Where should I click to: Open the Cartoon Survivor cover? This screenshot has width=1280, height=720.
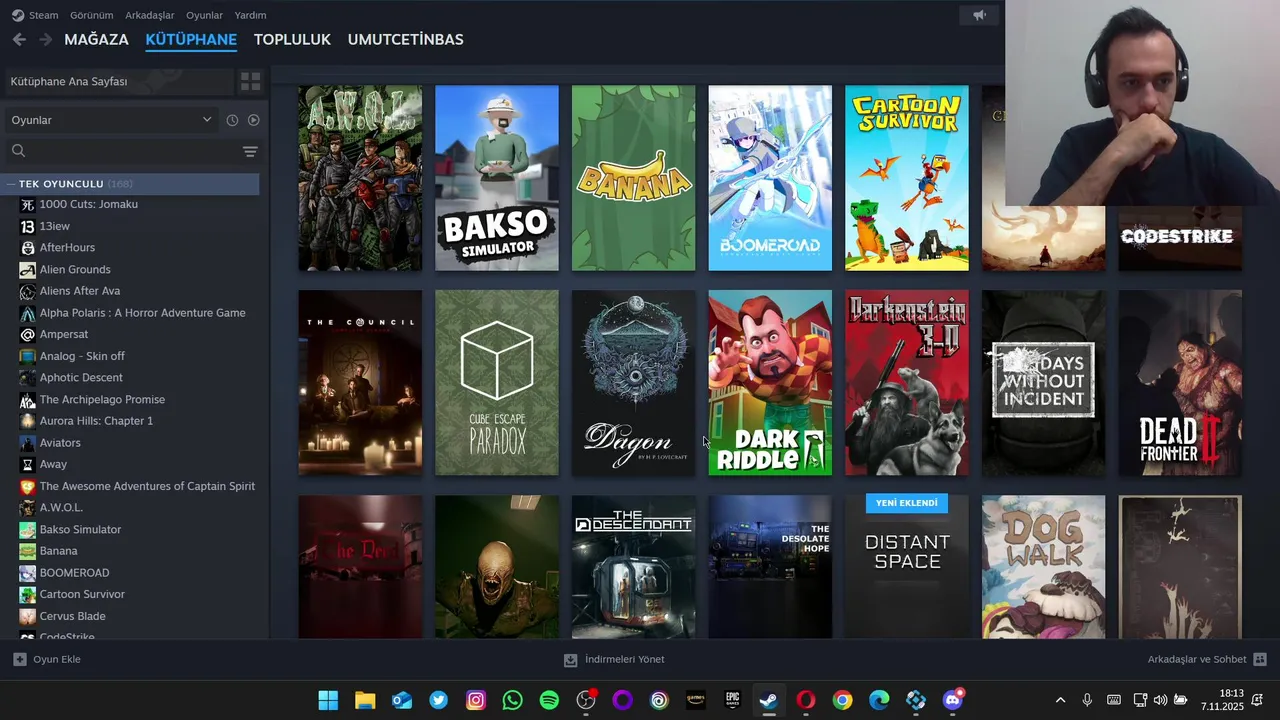[x=907, y=178]
